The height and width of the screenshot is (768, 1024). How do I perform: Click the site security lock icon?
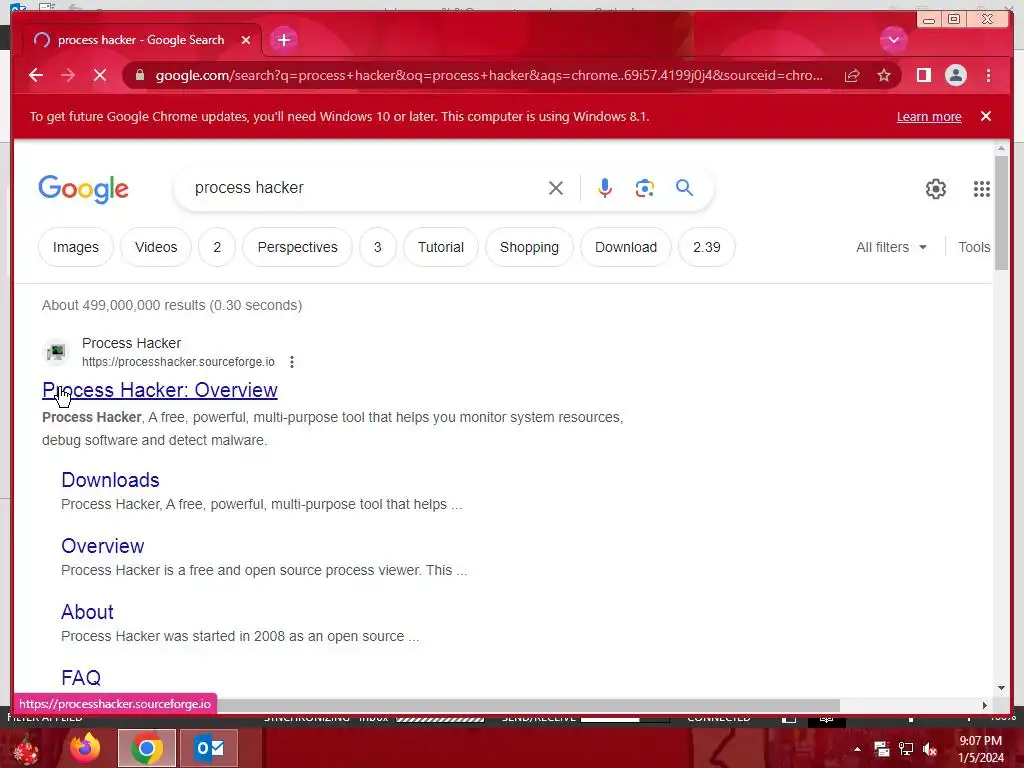click(140, 76)
